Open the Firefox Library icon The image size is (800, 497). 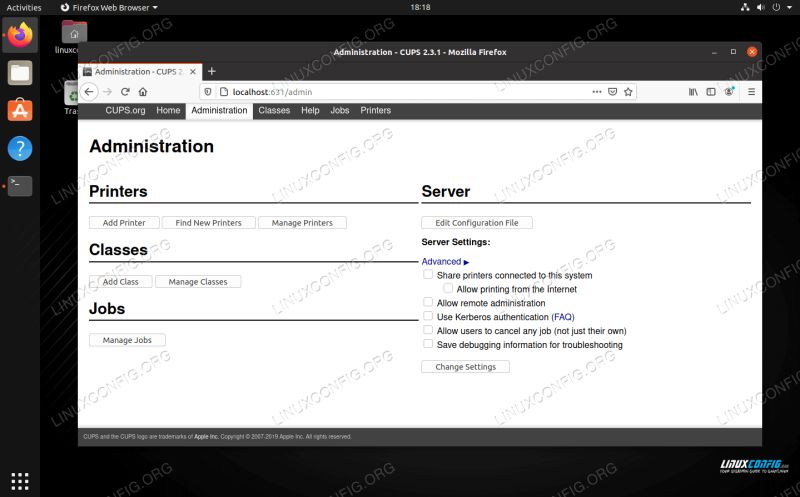(x=693, y=92)
